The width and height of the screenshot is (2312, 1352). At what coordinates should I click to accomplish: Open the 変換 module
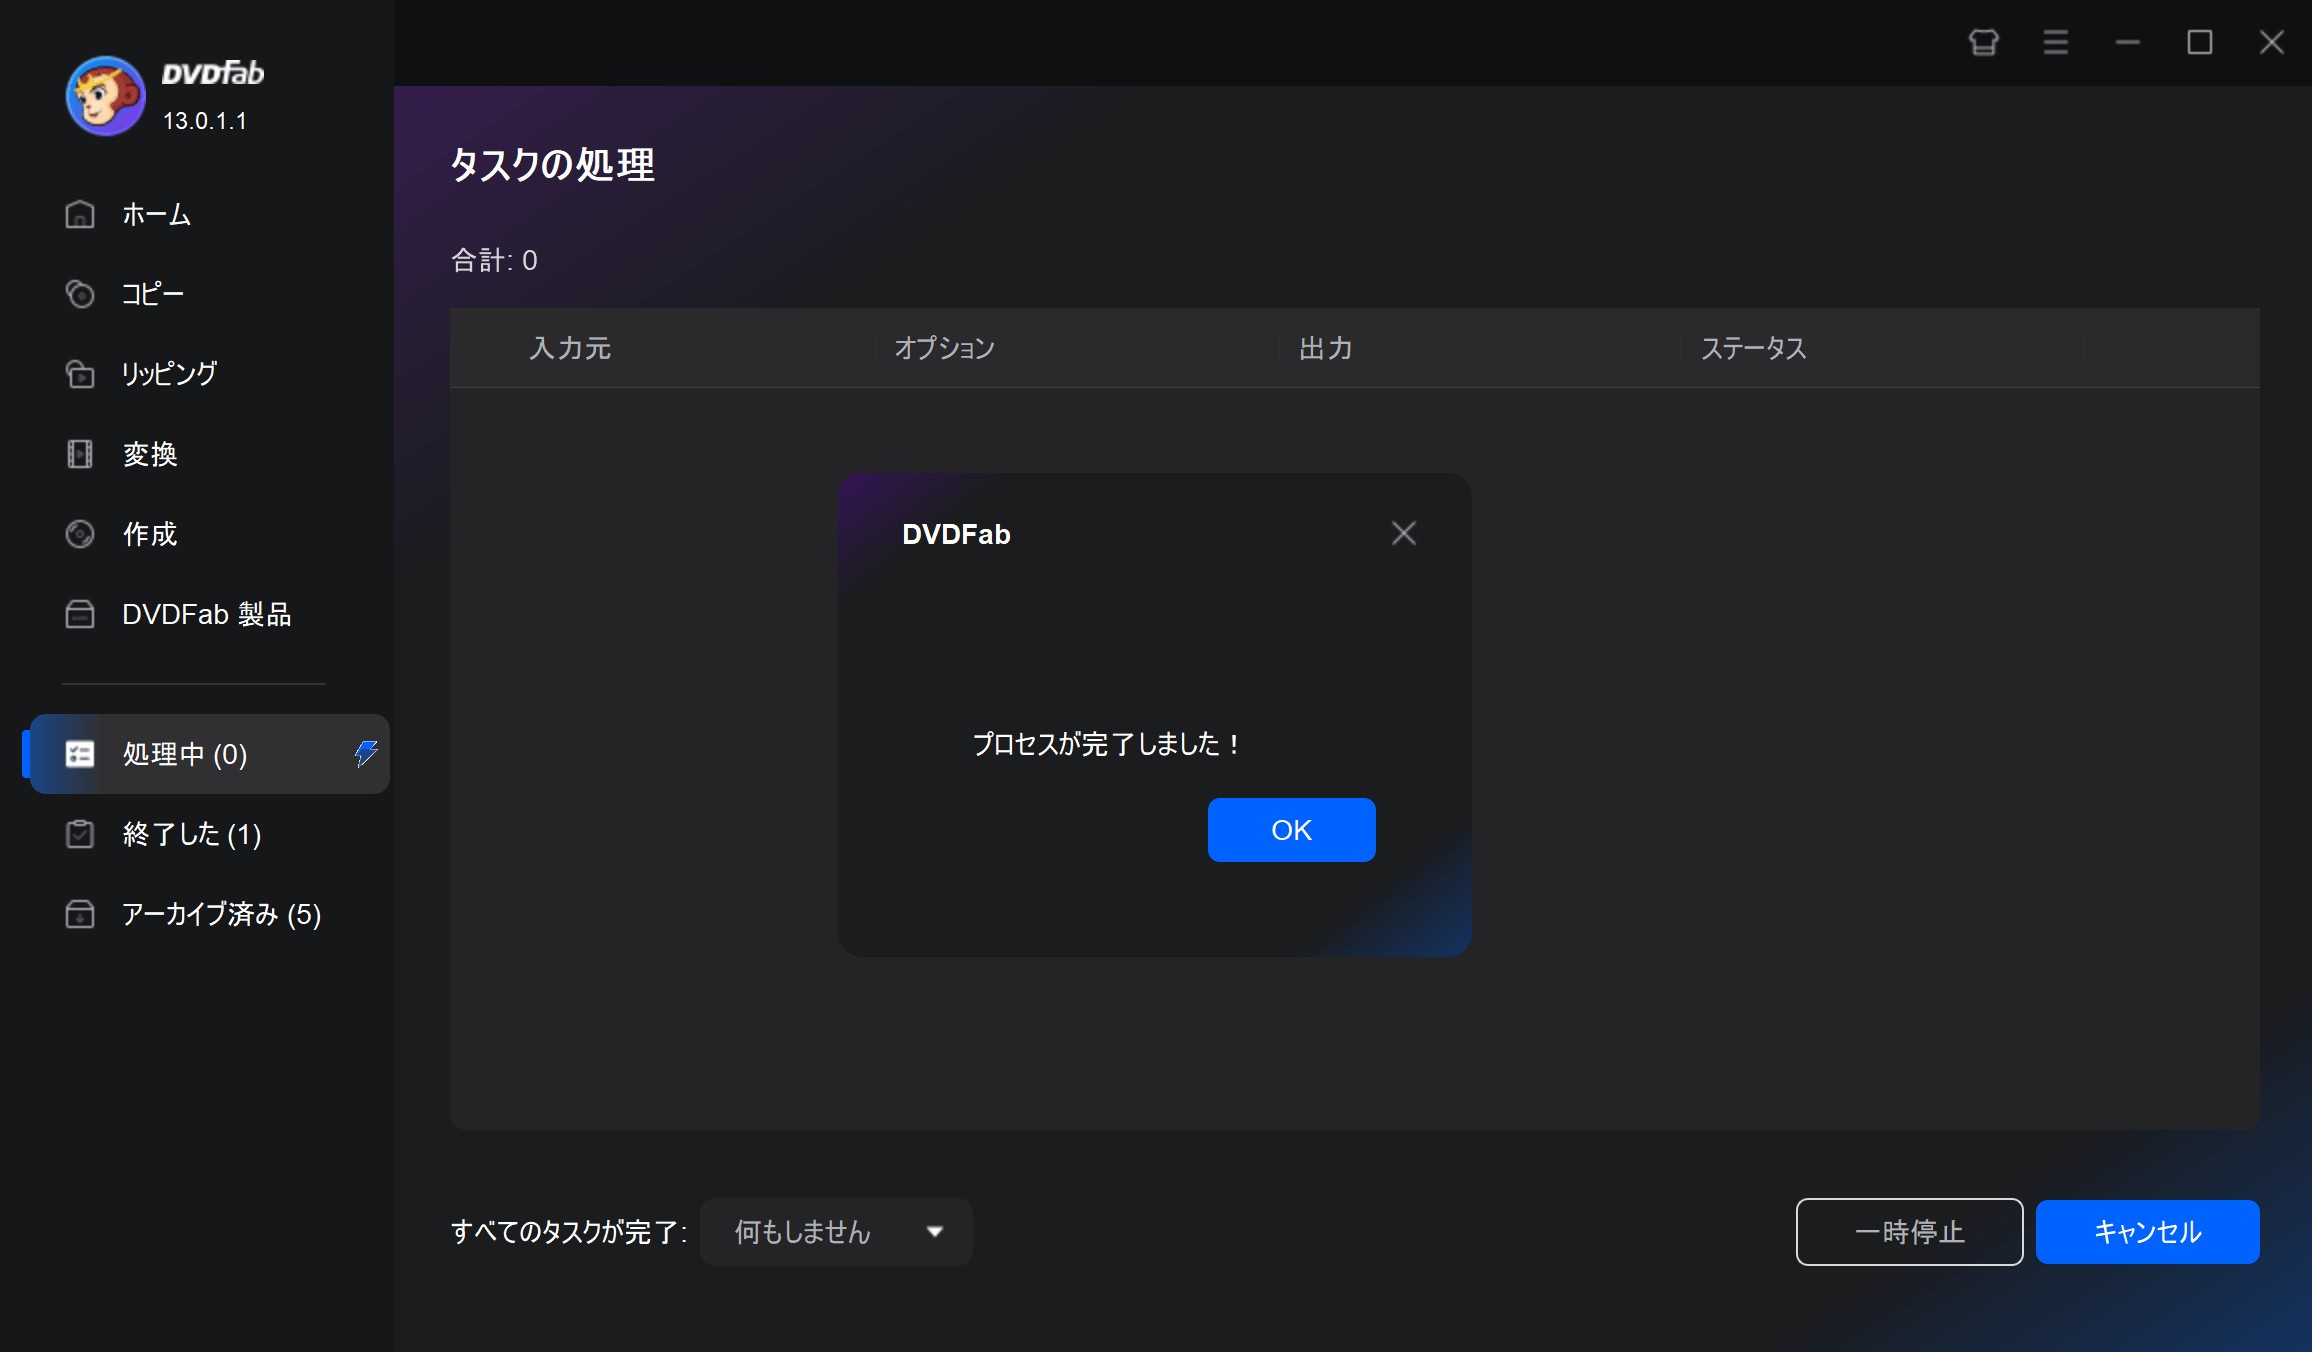pos(150,454)
